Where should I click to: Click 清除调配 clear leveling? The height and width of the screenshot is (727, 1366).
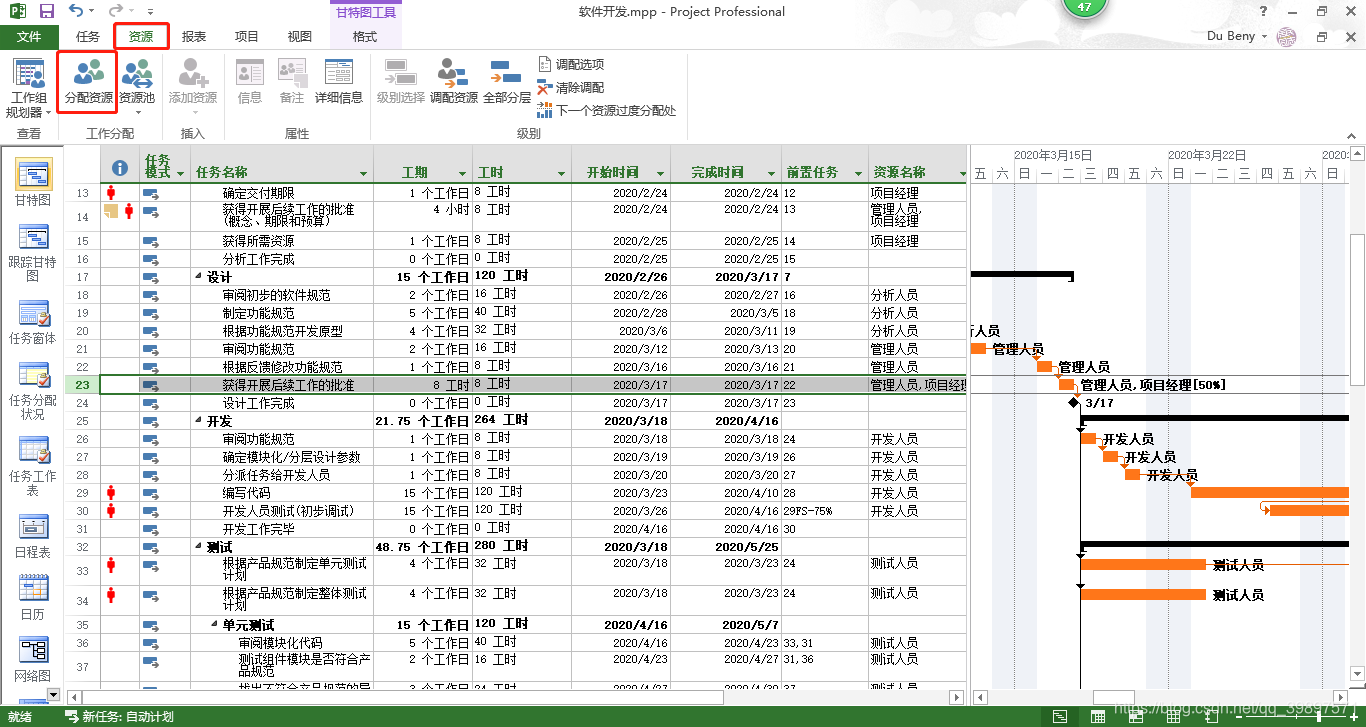coord(571,87)
